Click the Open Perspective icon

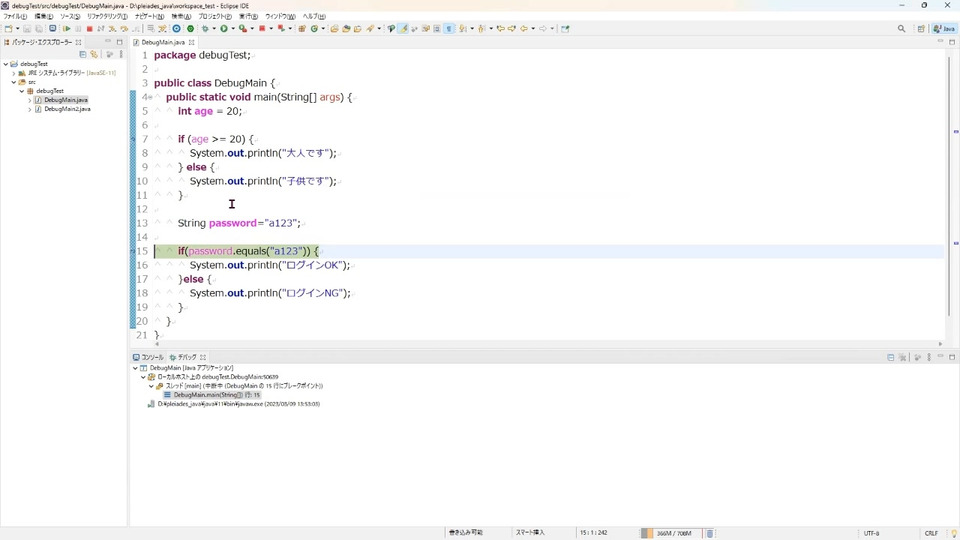(x=921, y=29)
